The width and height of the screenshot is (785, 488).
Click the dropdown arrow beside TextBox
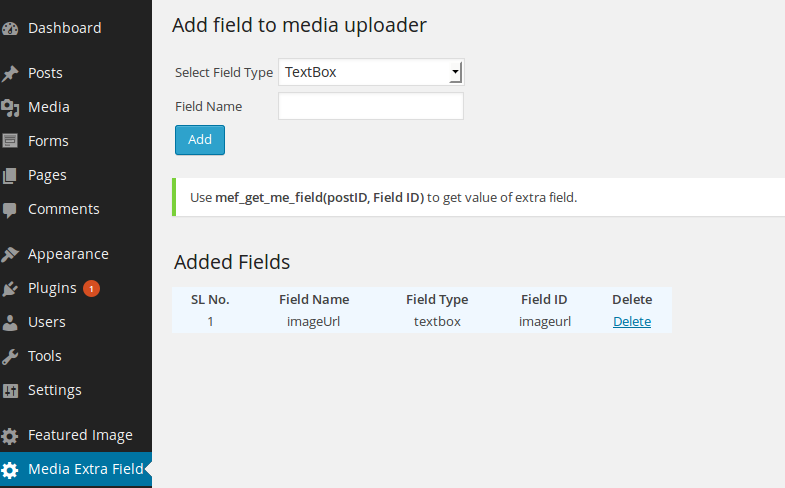(455, 72)
